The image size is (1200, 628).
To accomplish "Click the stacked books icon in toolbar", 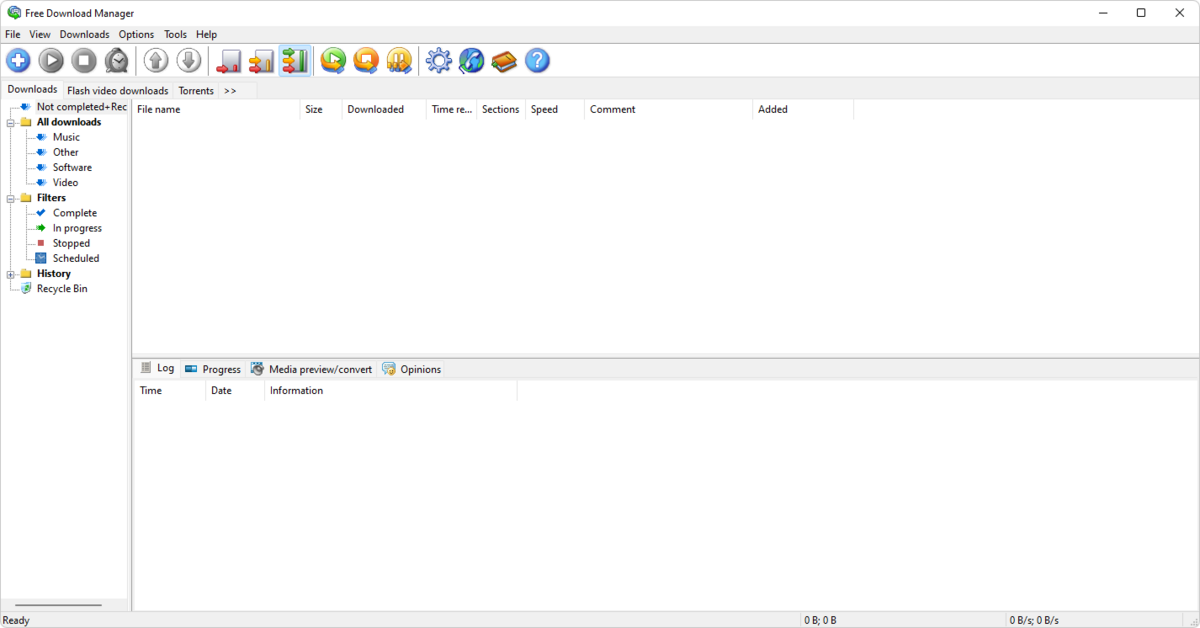I will (504, 61).
